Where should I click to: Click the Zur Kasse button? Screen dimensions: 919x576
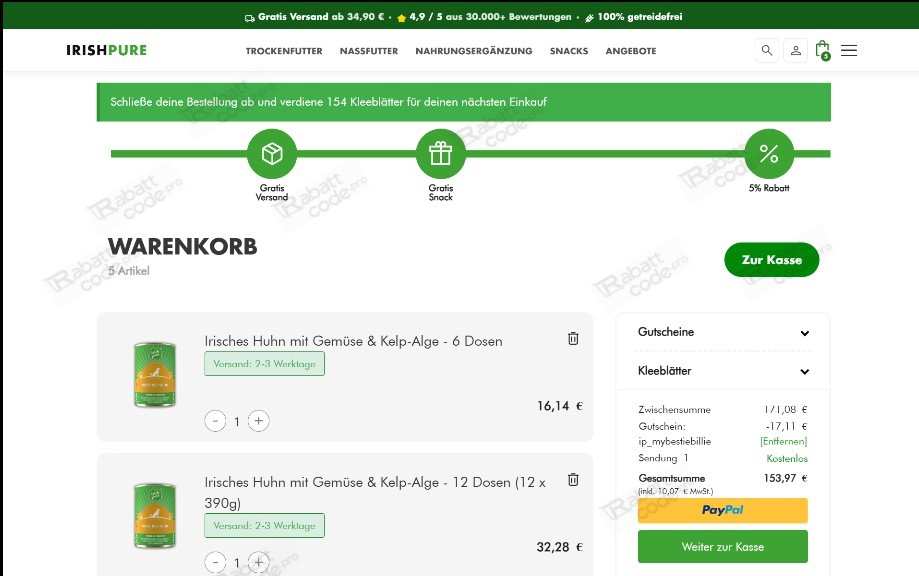pos(771,260)
